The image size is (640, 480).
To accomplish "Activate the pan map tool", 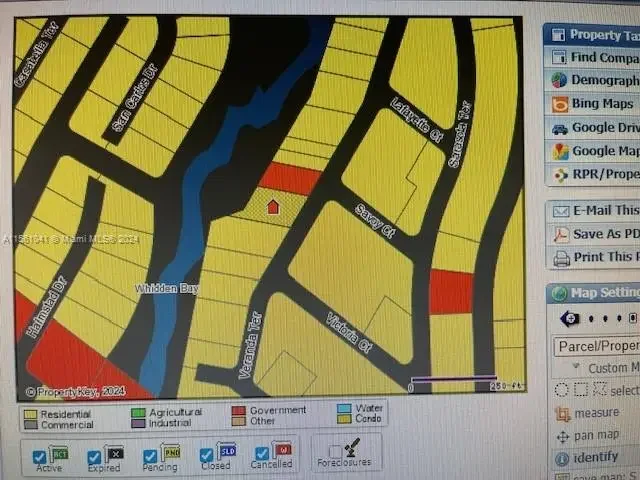I will click(x=595, y=435).
